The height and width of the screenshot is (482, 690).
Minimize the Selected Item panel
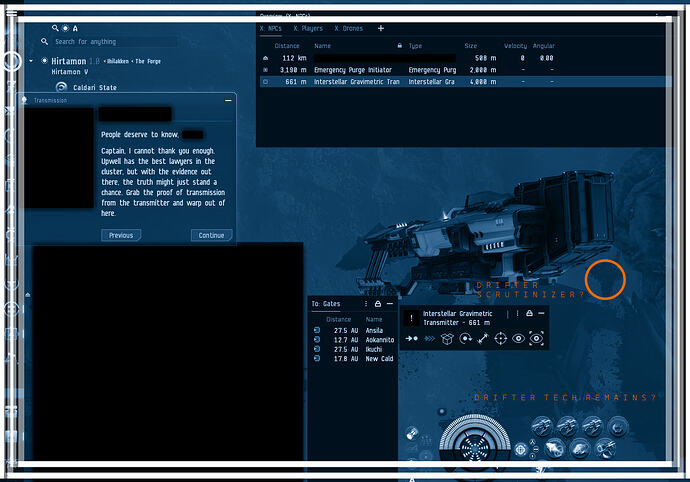pos(542,313)
